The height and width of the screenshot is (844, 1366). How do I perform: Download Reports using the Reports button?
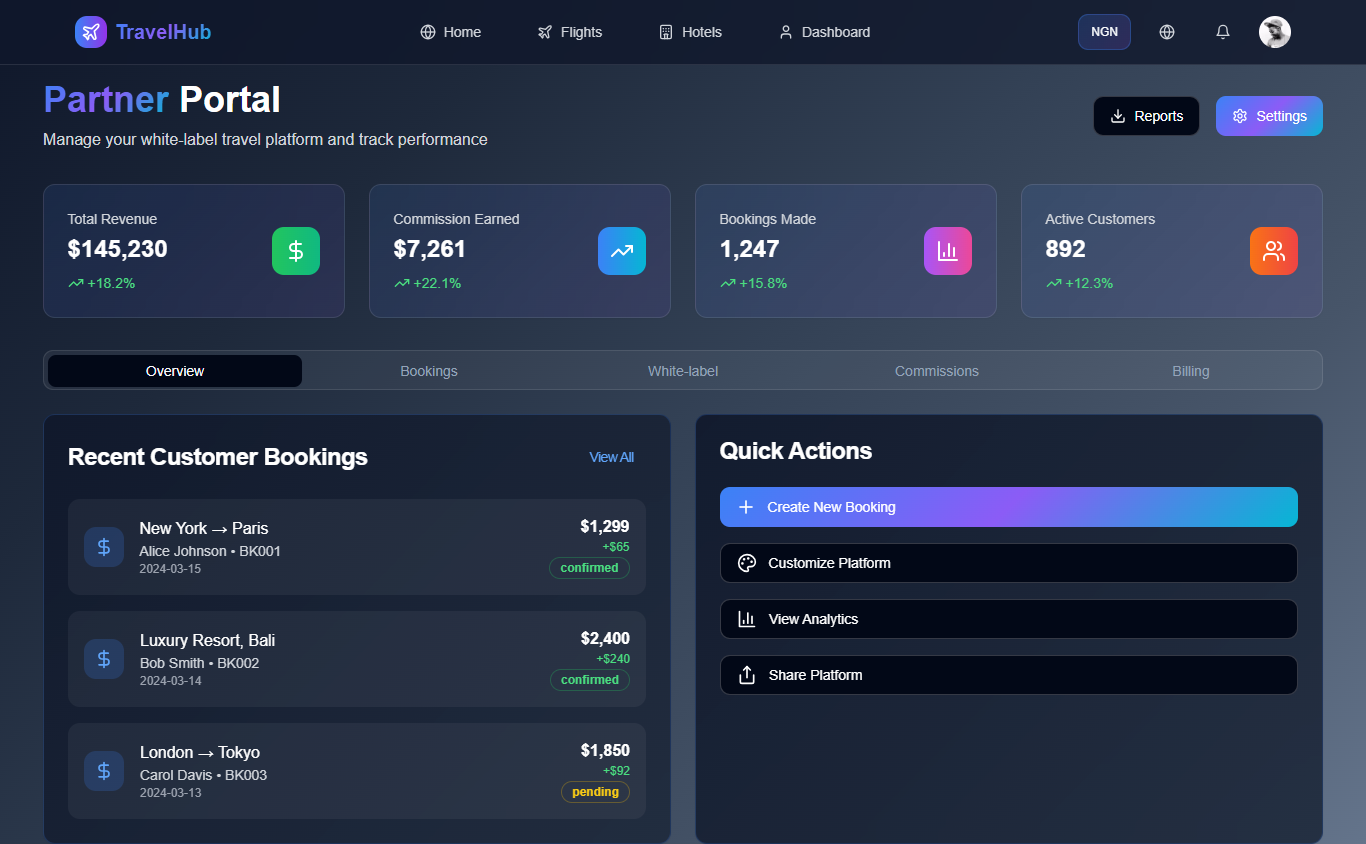click(1146, 116)
